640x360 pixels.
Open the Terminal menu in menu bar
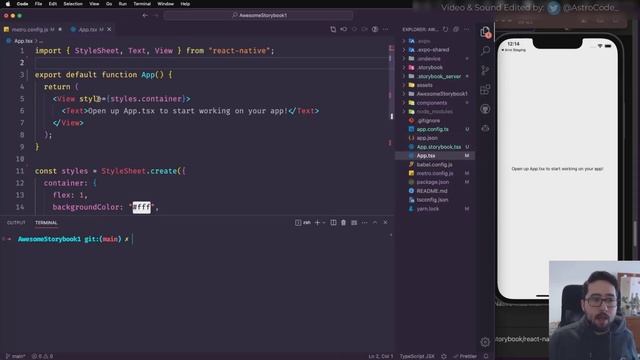tap(142, 4)
